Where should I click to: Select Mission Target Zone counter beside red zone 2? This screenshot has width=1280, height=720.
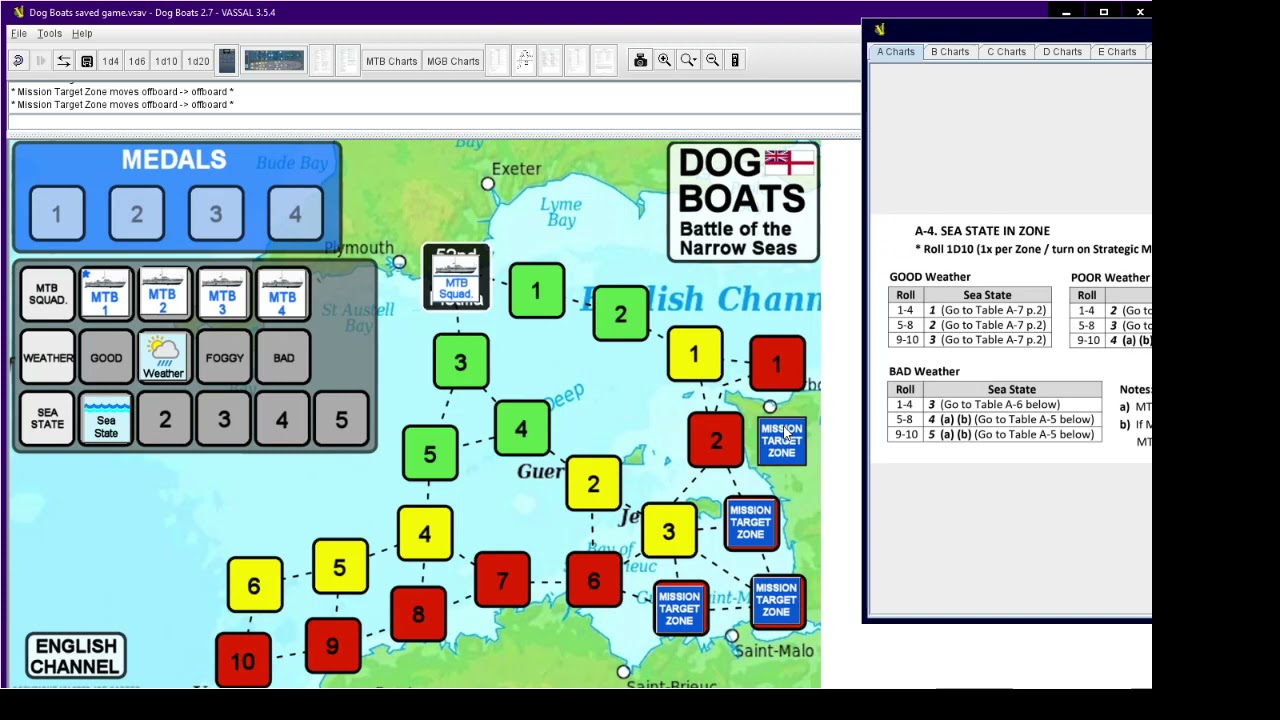click(x=781, y=441)
